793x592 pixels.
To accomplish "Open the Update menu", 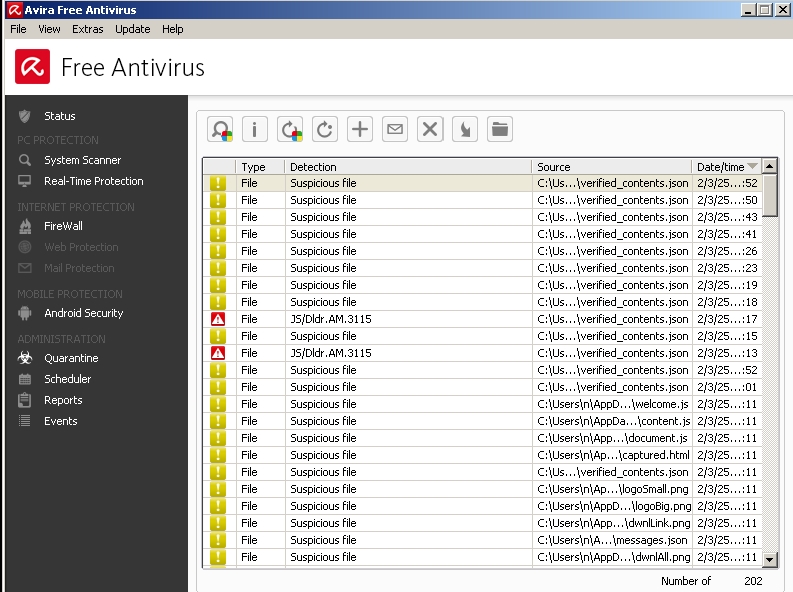I will (x=133, y=29).
